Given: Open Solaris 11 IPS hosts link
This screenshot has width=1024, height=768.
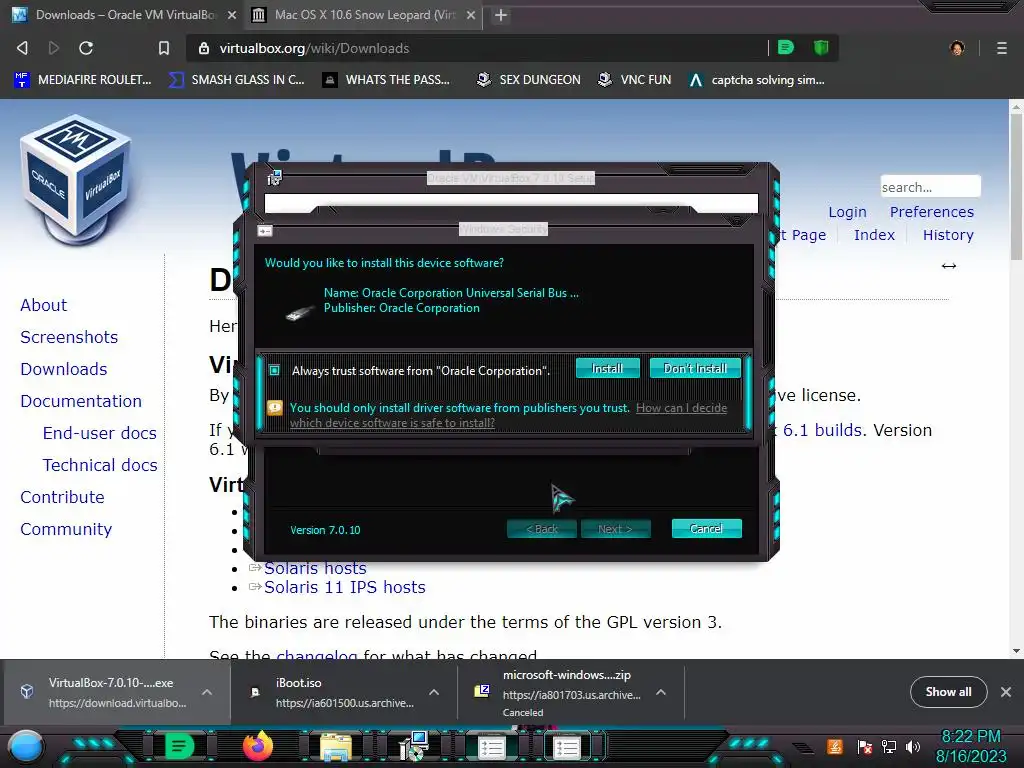Looking at the screenshot, I should point(345,587).
